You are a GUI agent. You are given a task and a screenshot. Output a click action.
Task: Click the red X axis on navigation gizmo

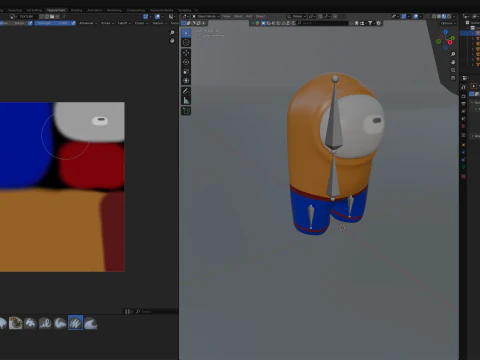pyautogui.click(x=450, y=42)
